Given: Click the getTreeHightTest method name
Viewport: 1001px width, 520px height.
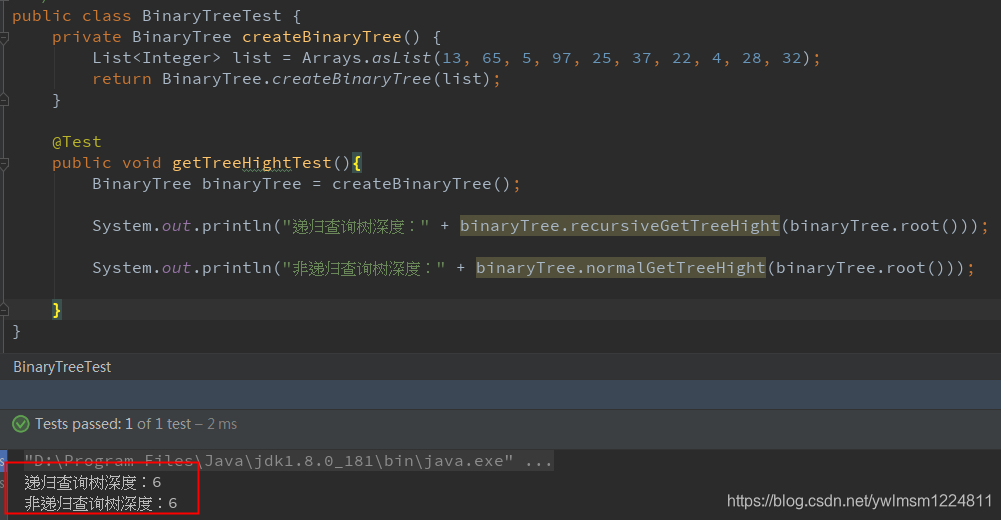Looking at the screenshot, I should click(x=252, y=163).
